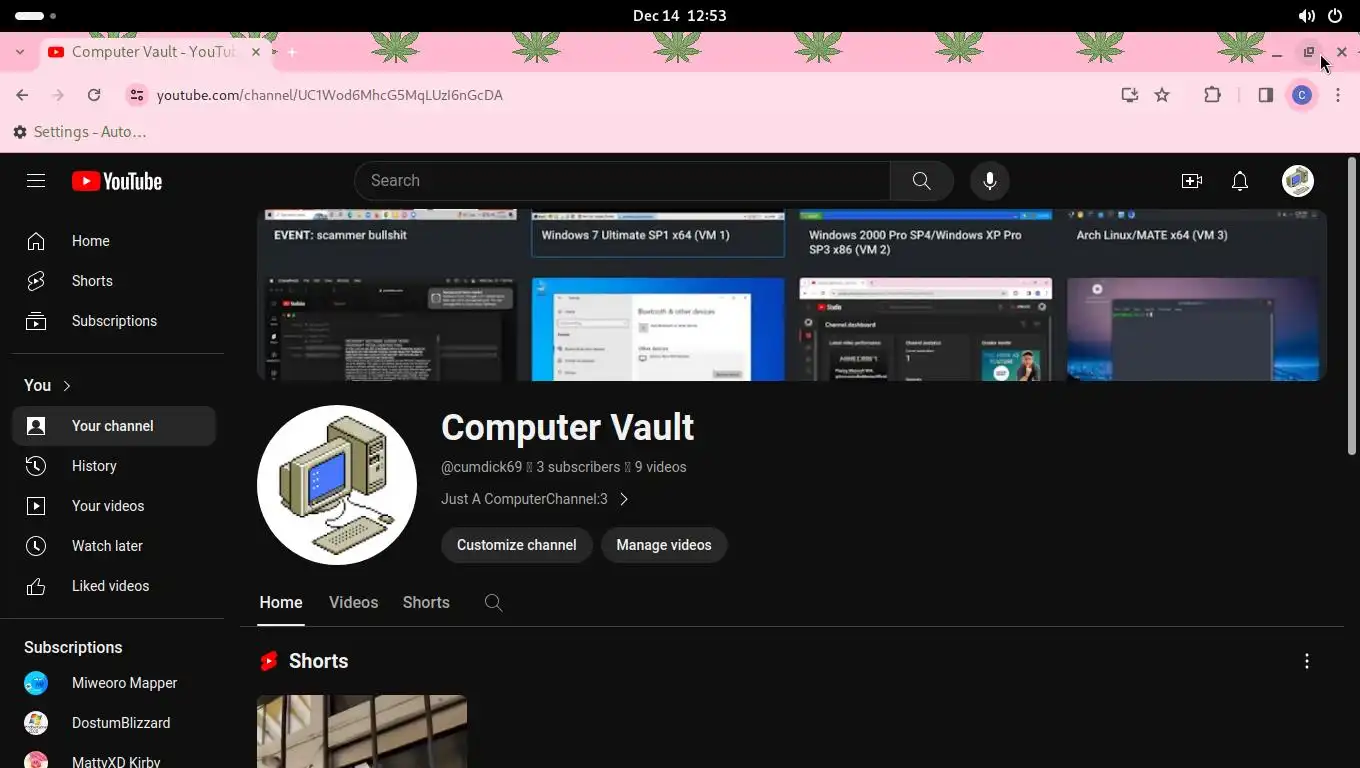This screenshot has height=768, width=1360.
Task: Click the page vertical scrollbar
Action: point(1352,306)
